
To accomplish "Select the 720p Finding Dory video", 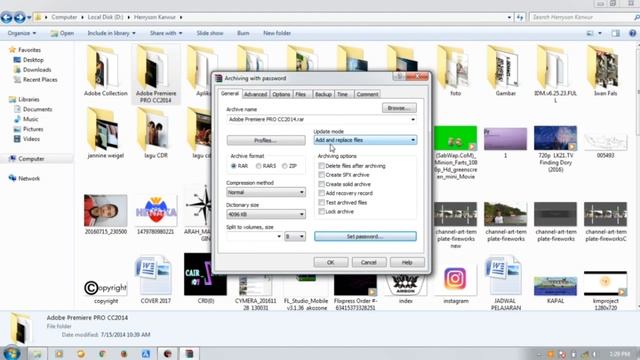I will coord(555,149).
